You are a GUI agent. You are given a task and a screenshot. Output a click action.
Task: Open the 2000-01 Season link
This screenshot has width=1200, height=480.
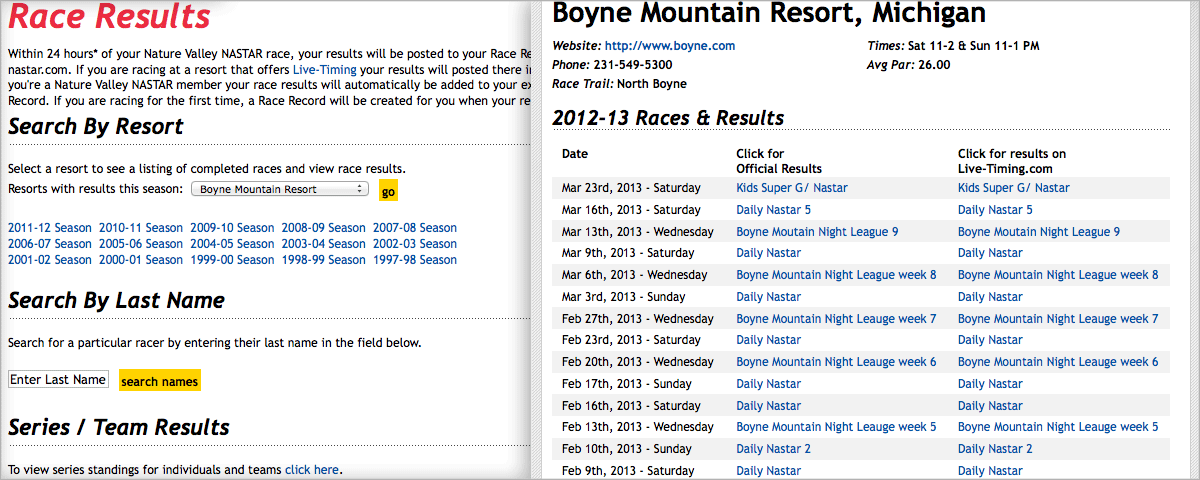click(141, 260)
